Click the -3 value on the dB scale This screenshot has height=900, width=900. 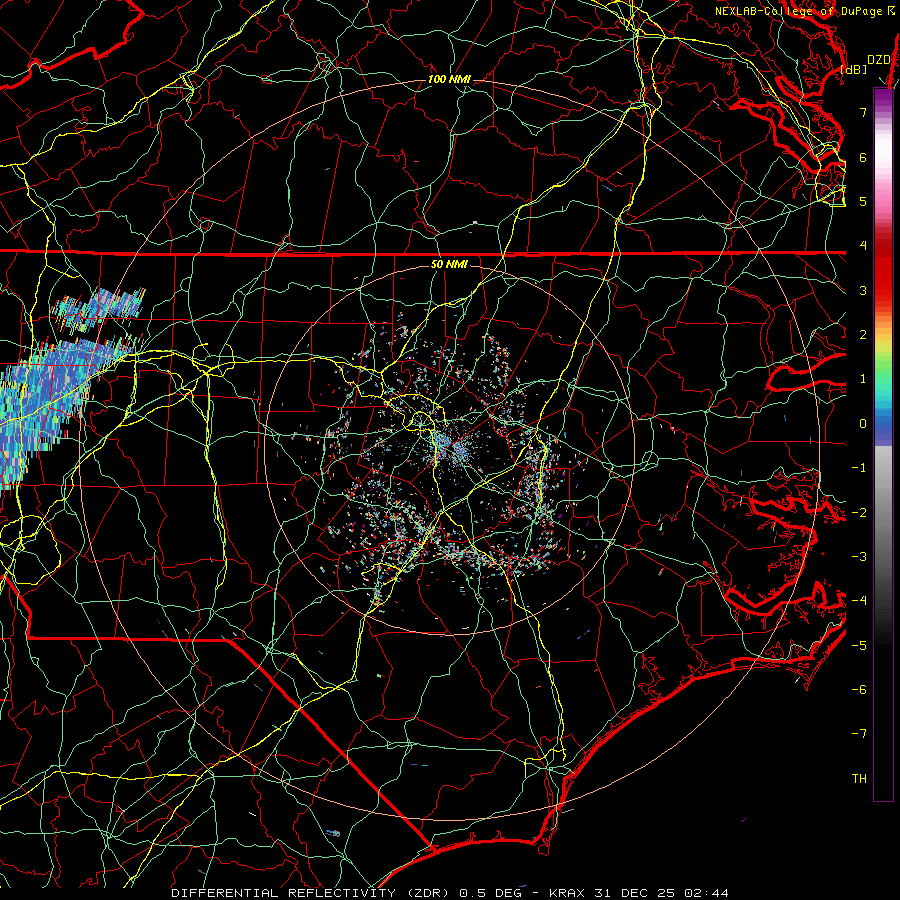tap(859, 557)
